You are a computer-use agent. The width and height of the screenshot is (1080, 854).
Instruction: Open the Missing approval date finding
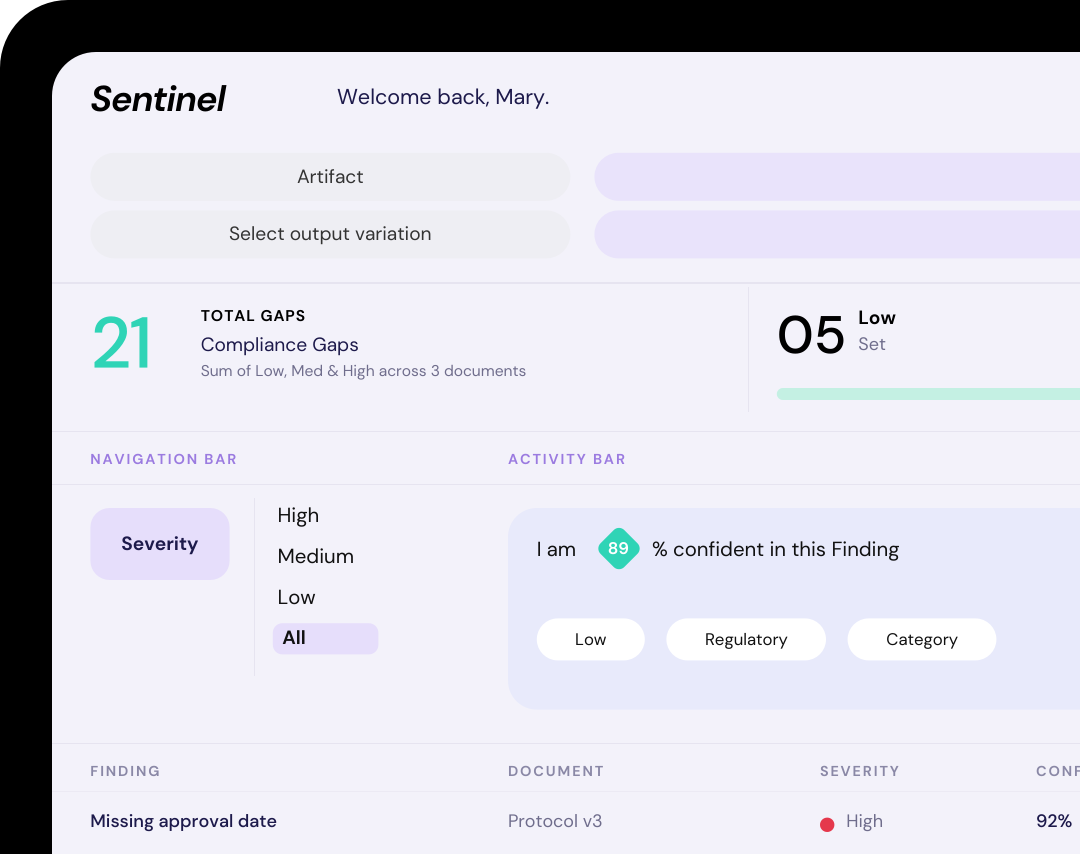click(183, 821)
